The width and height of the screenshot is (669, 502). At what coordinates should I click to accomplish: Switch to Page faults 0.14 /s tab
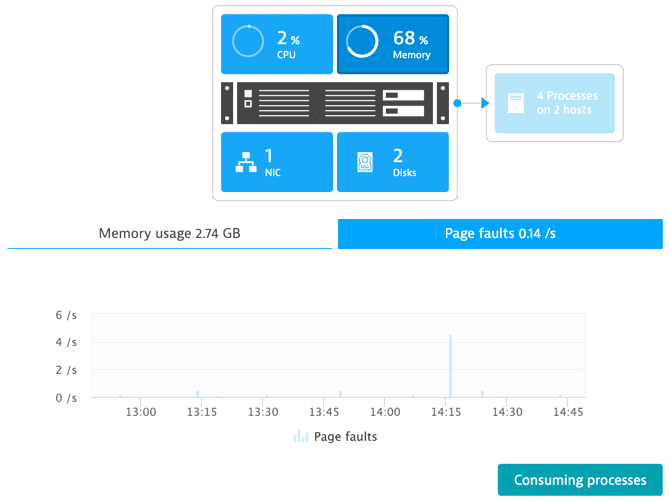click(x=500, y=234)
